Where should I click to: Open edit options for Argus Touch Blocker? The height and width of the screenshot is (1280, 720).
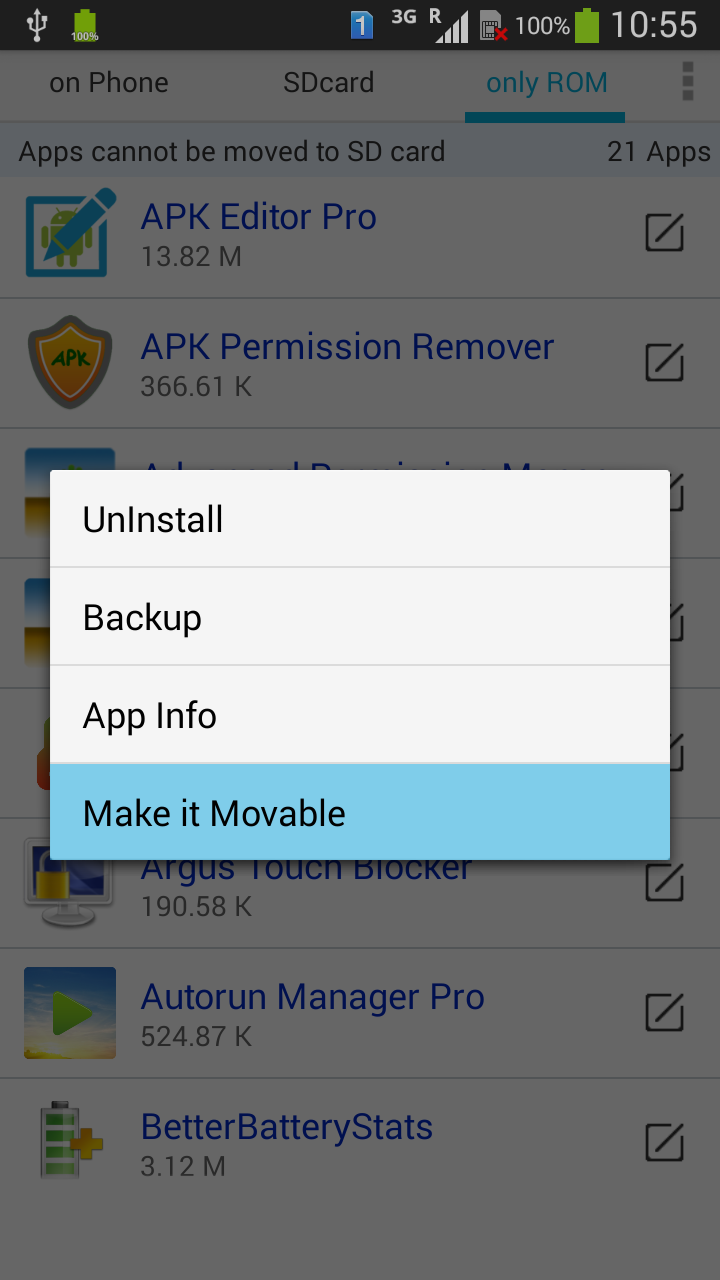click(x=664, y=882)
